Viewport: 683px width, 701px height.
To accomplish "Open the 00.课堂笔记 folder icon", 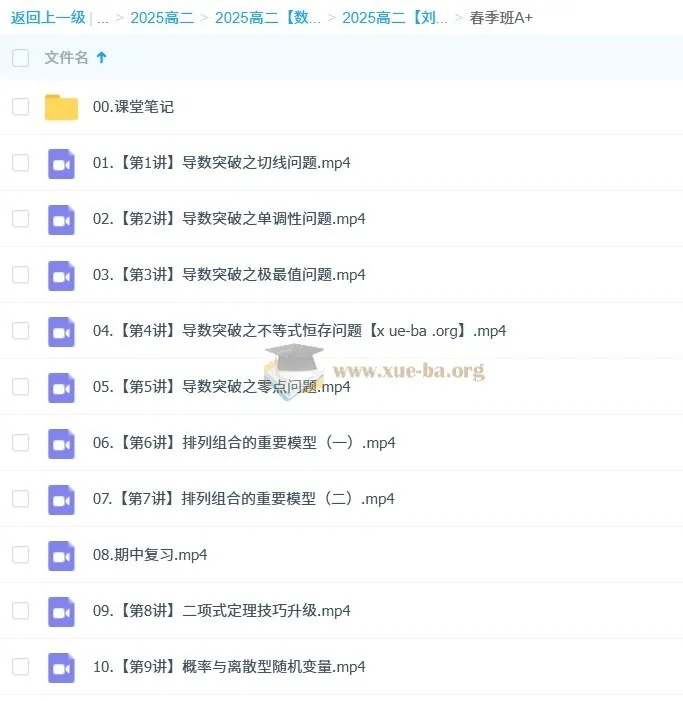I will tap(61, 107).
